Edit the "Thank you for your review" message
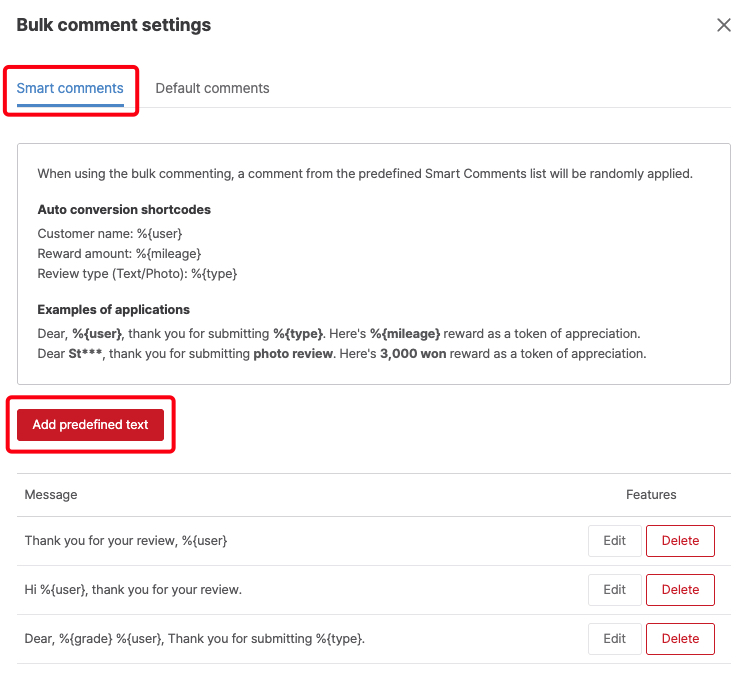This screenshot has width=747, height=676. (614, 541)
